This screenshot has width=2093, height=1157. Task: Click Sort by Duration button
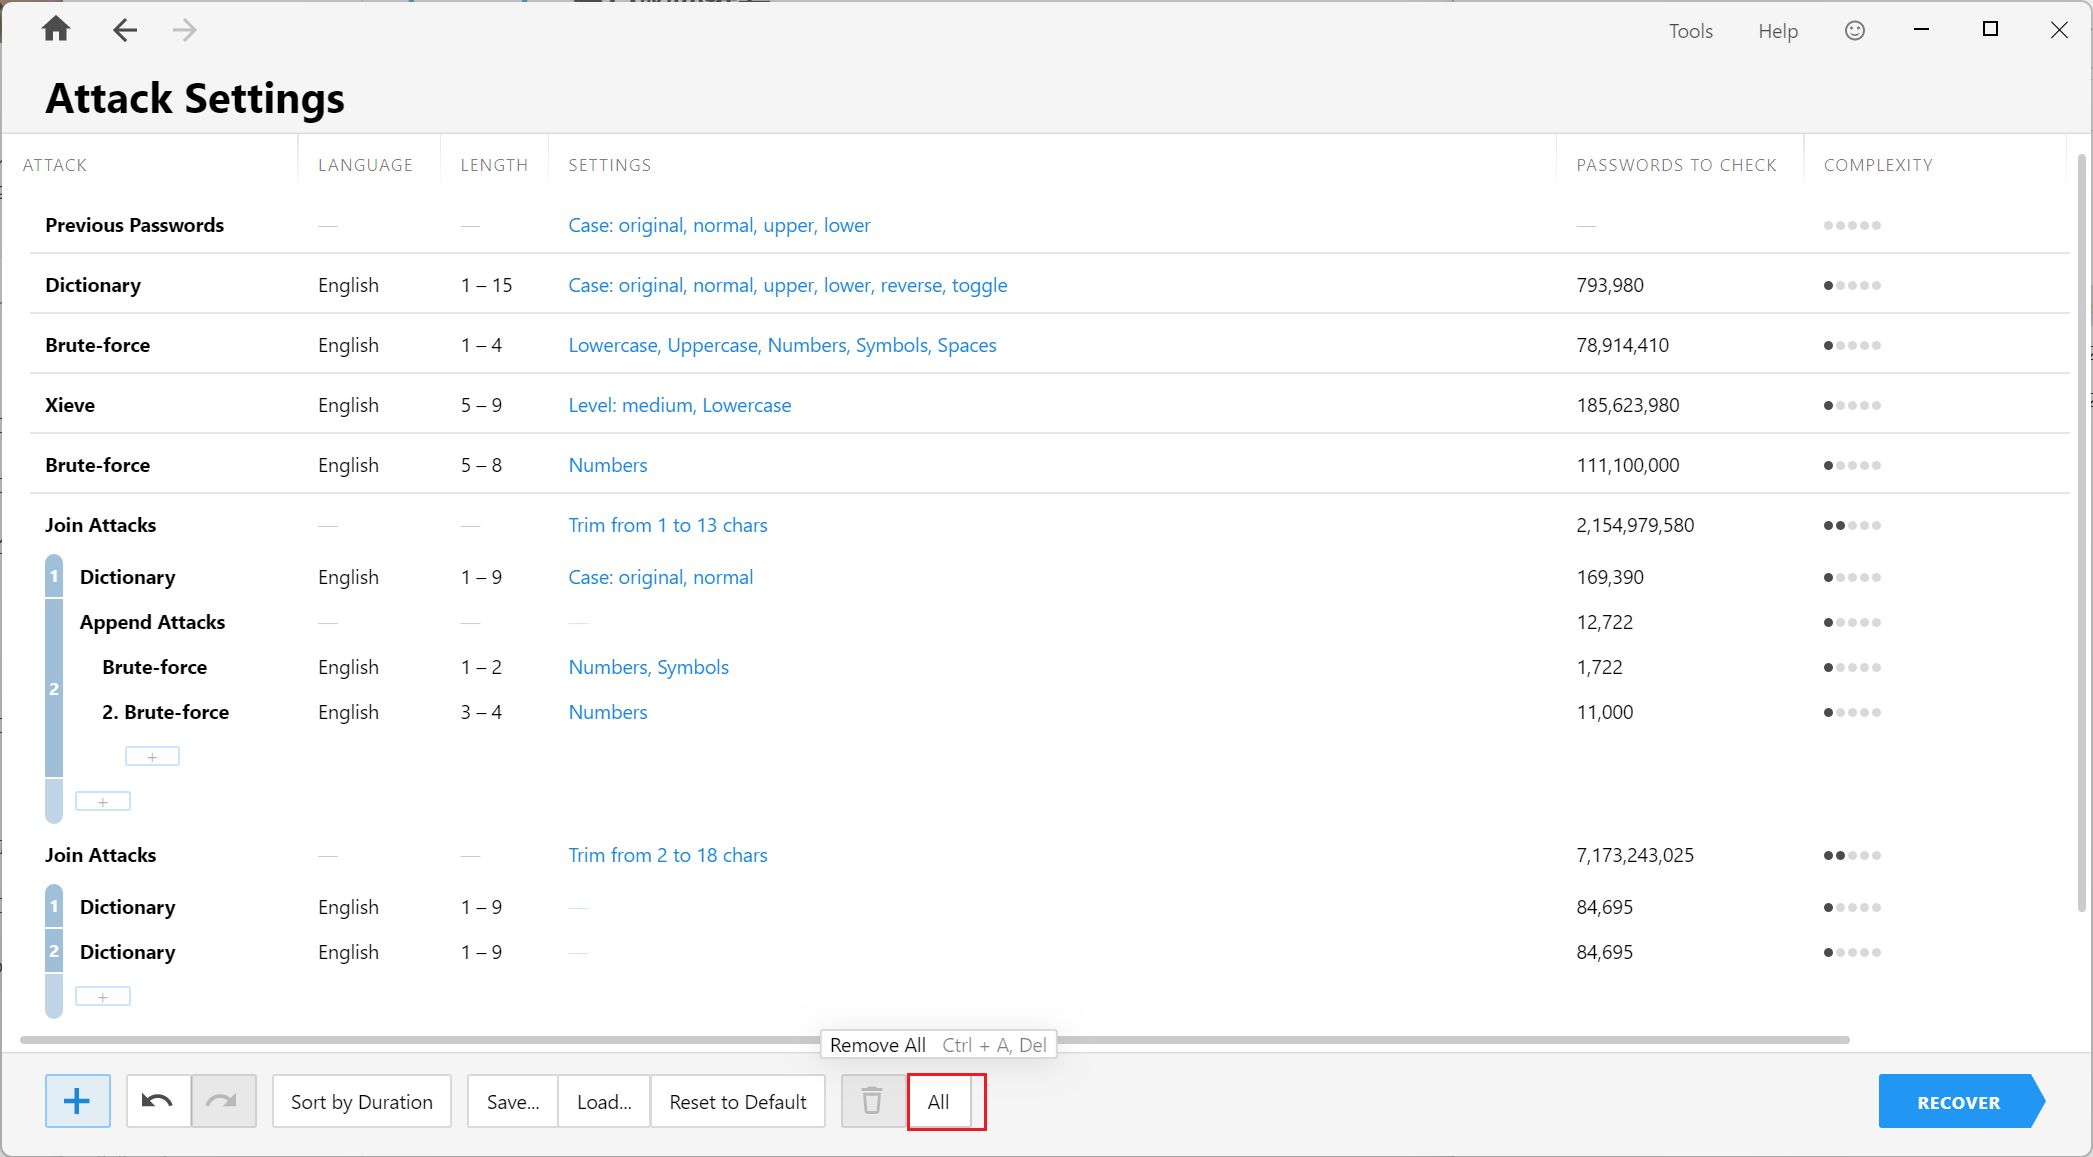pyautogui.click(x=361, y=1101)
